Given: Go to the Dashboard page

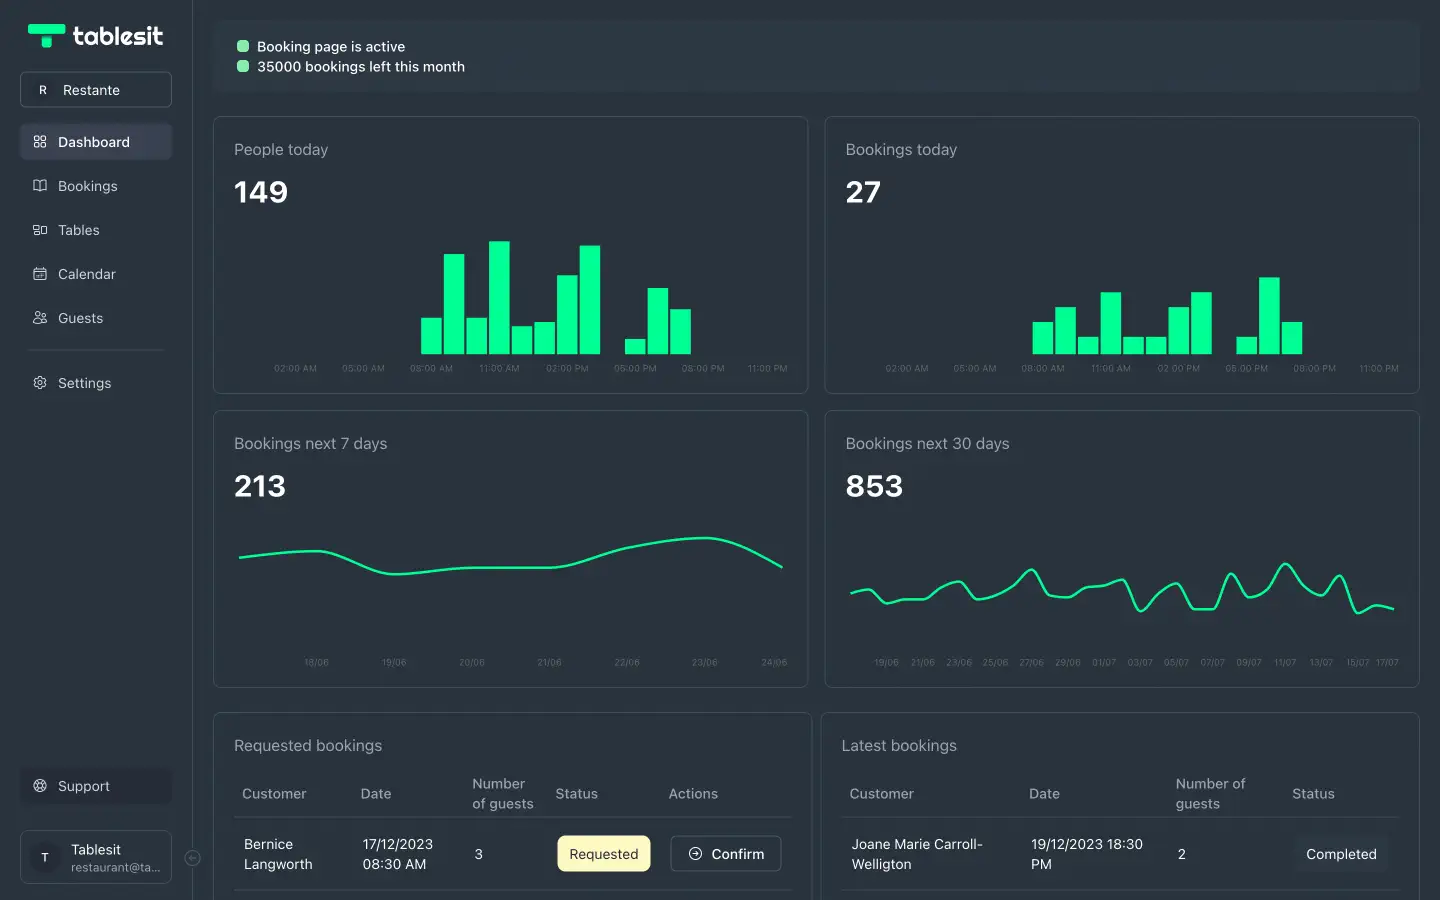Looking at the screenshot, I should (96, 142).
